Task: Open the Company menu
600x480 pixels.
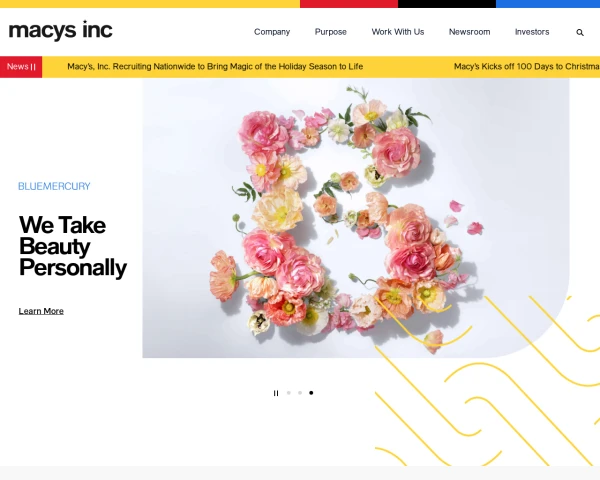Action: 272,32
